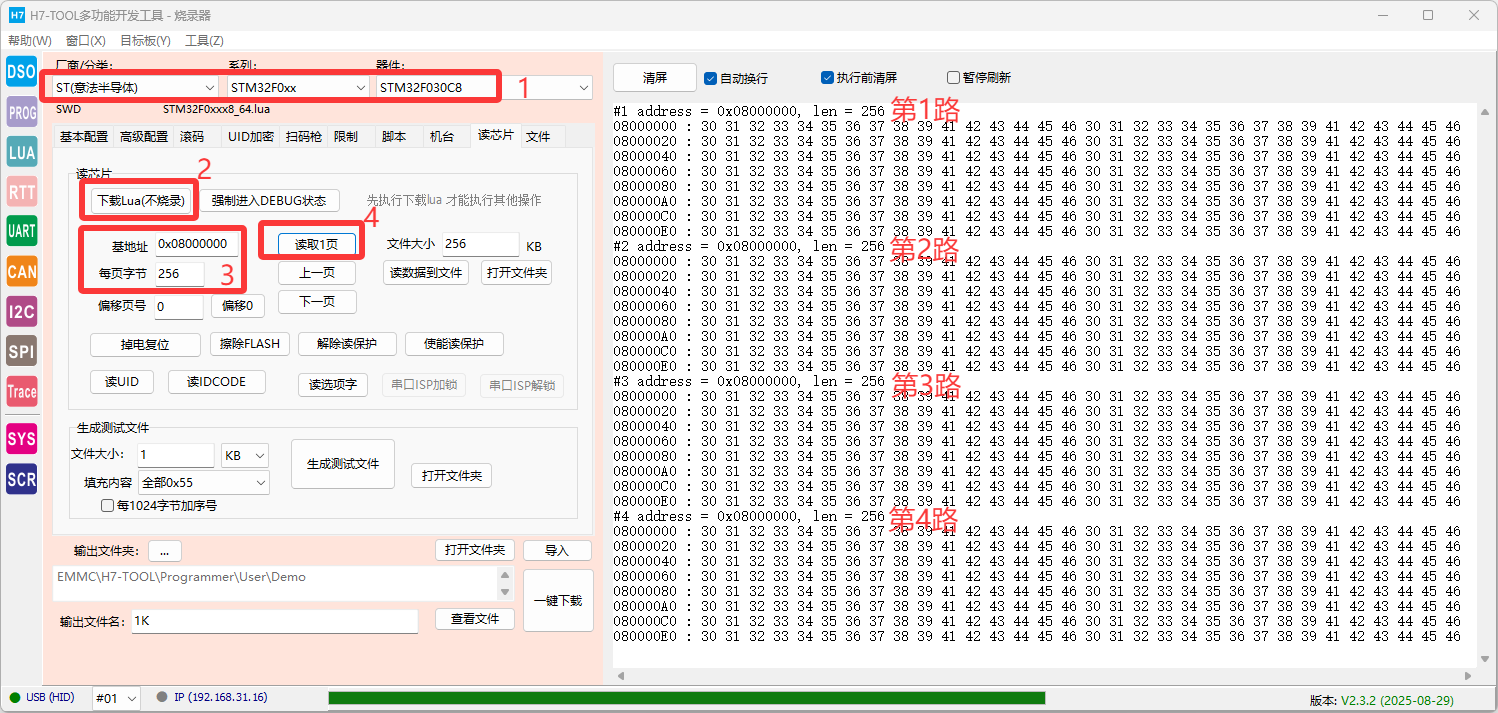Click 强制进入DEBUG状态 button
This screenshot has height=713, width=1498.
click(x=269, y=200)
